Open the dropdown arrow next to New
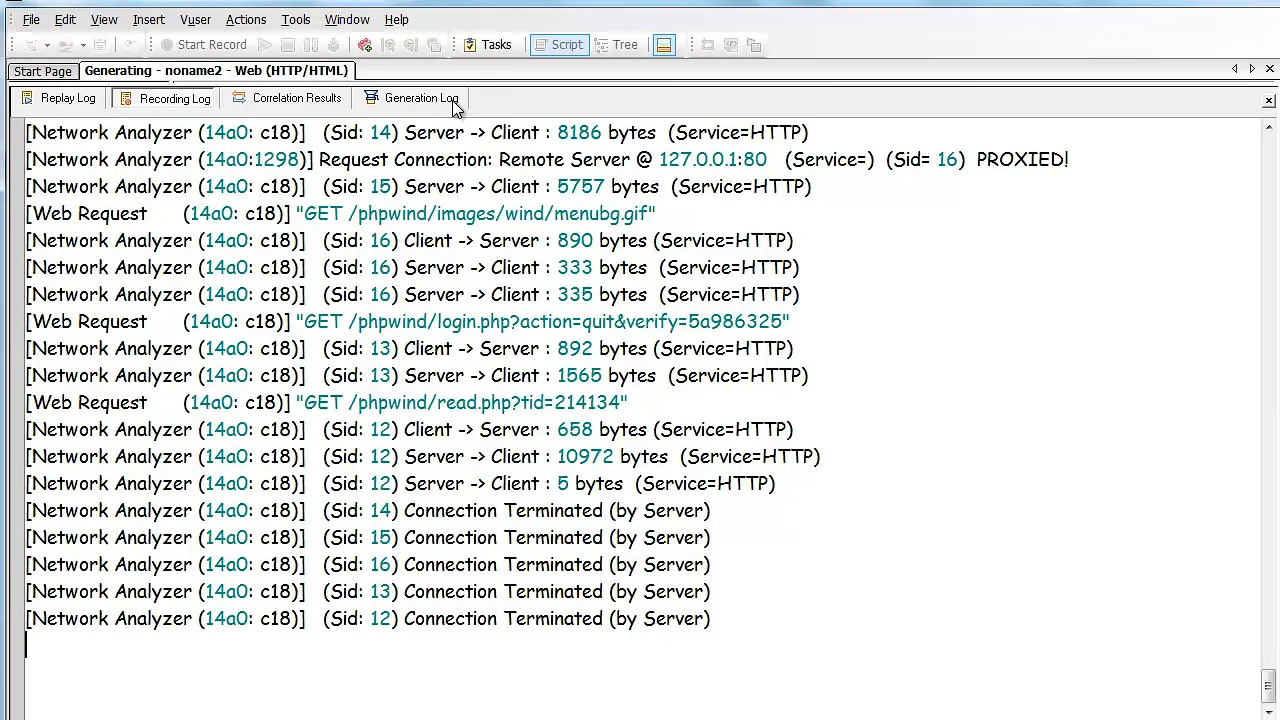The image size is (1280, 720). pos(47,45)
